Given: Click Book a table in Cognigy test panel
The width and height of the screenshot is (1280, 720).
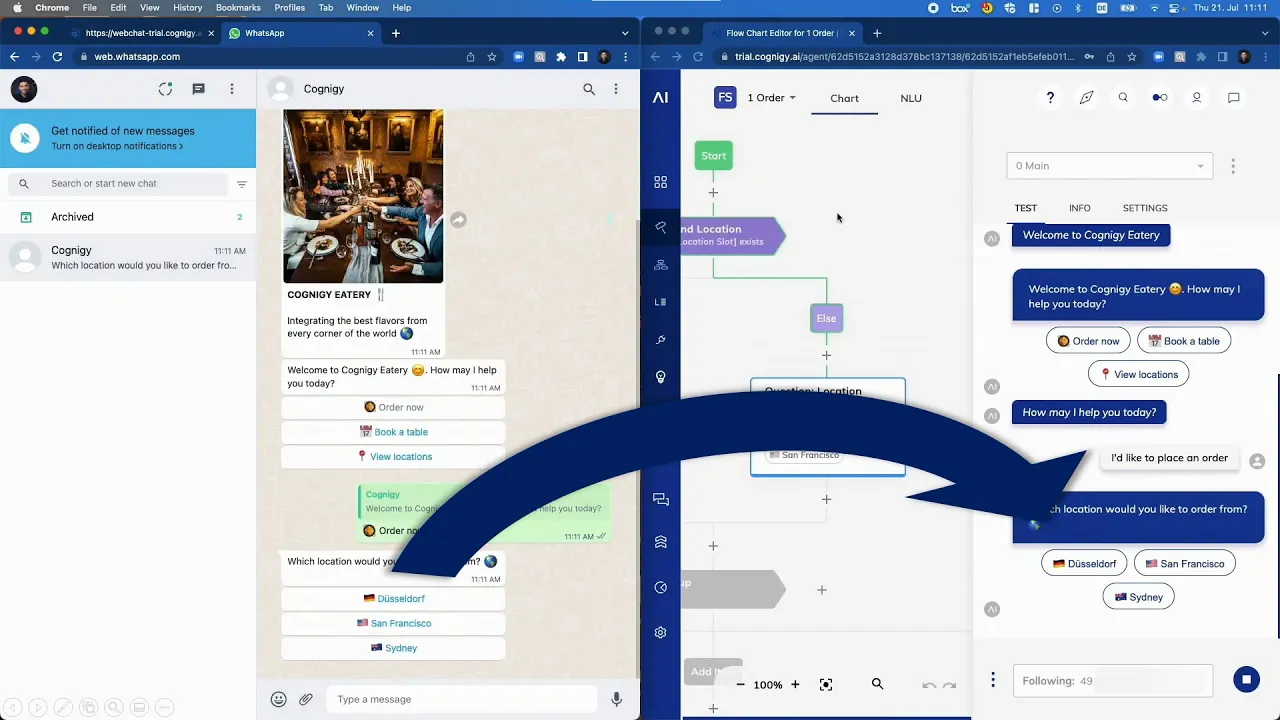Looking at the screenshot, I should click(1184, 341).
